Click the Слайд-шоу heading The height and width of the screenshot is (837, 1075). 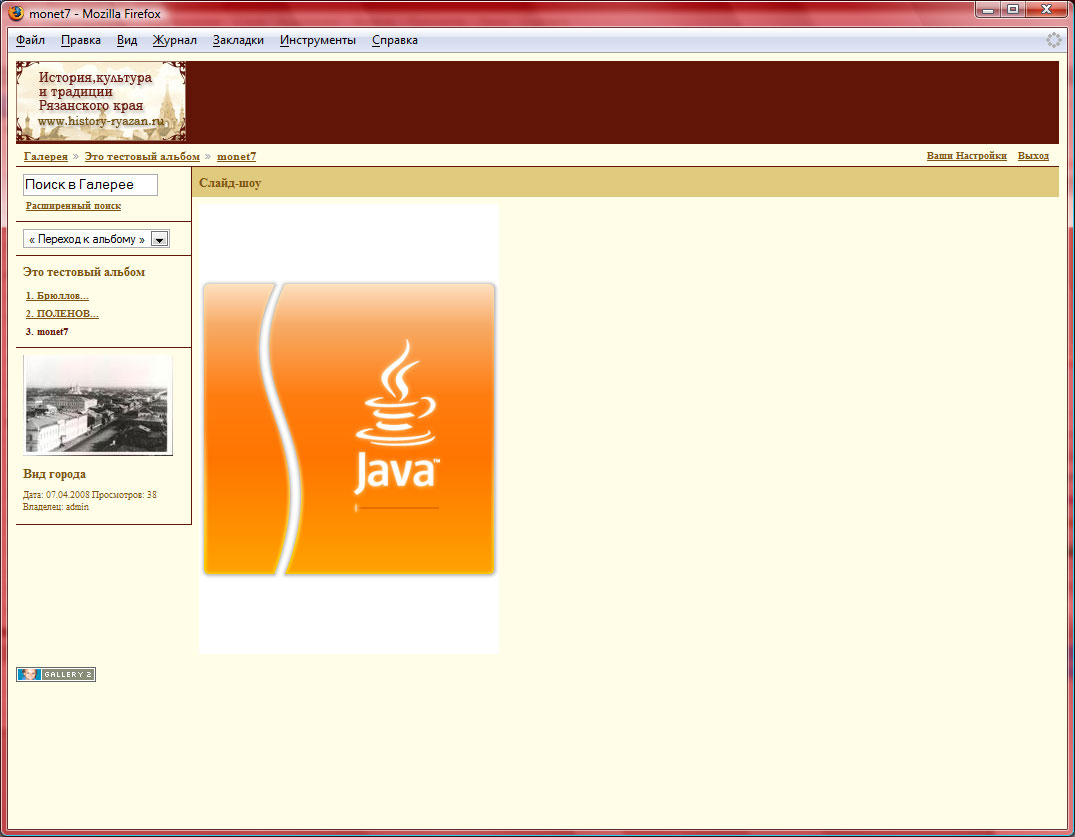tap(230, 183)
